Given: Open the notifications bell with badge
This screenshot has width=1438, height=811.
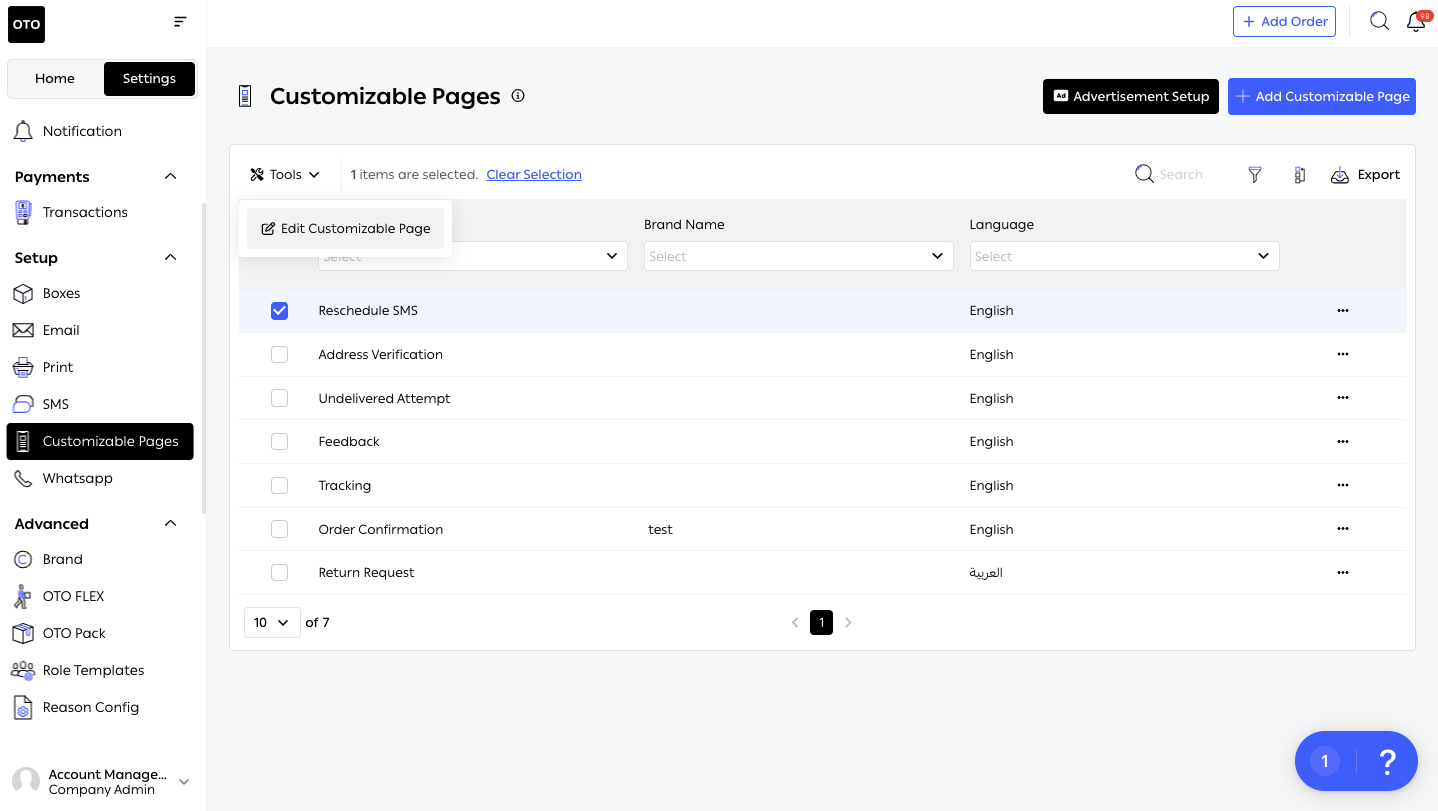Looking at the screenshot, I should click(1417, 21).
